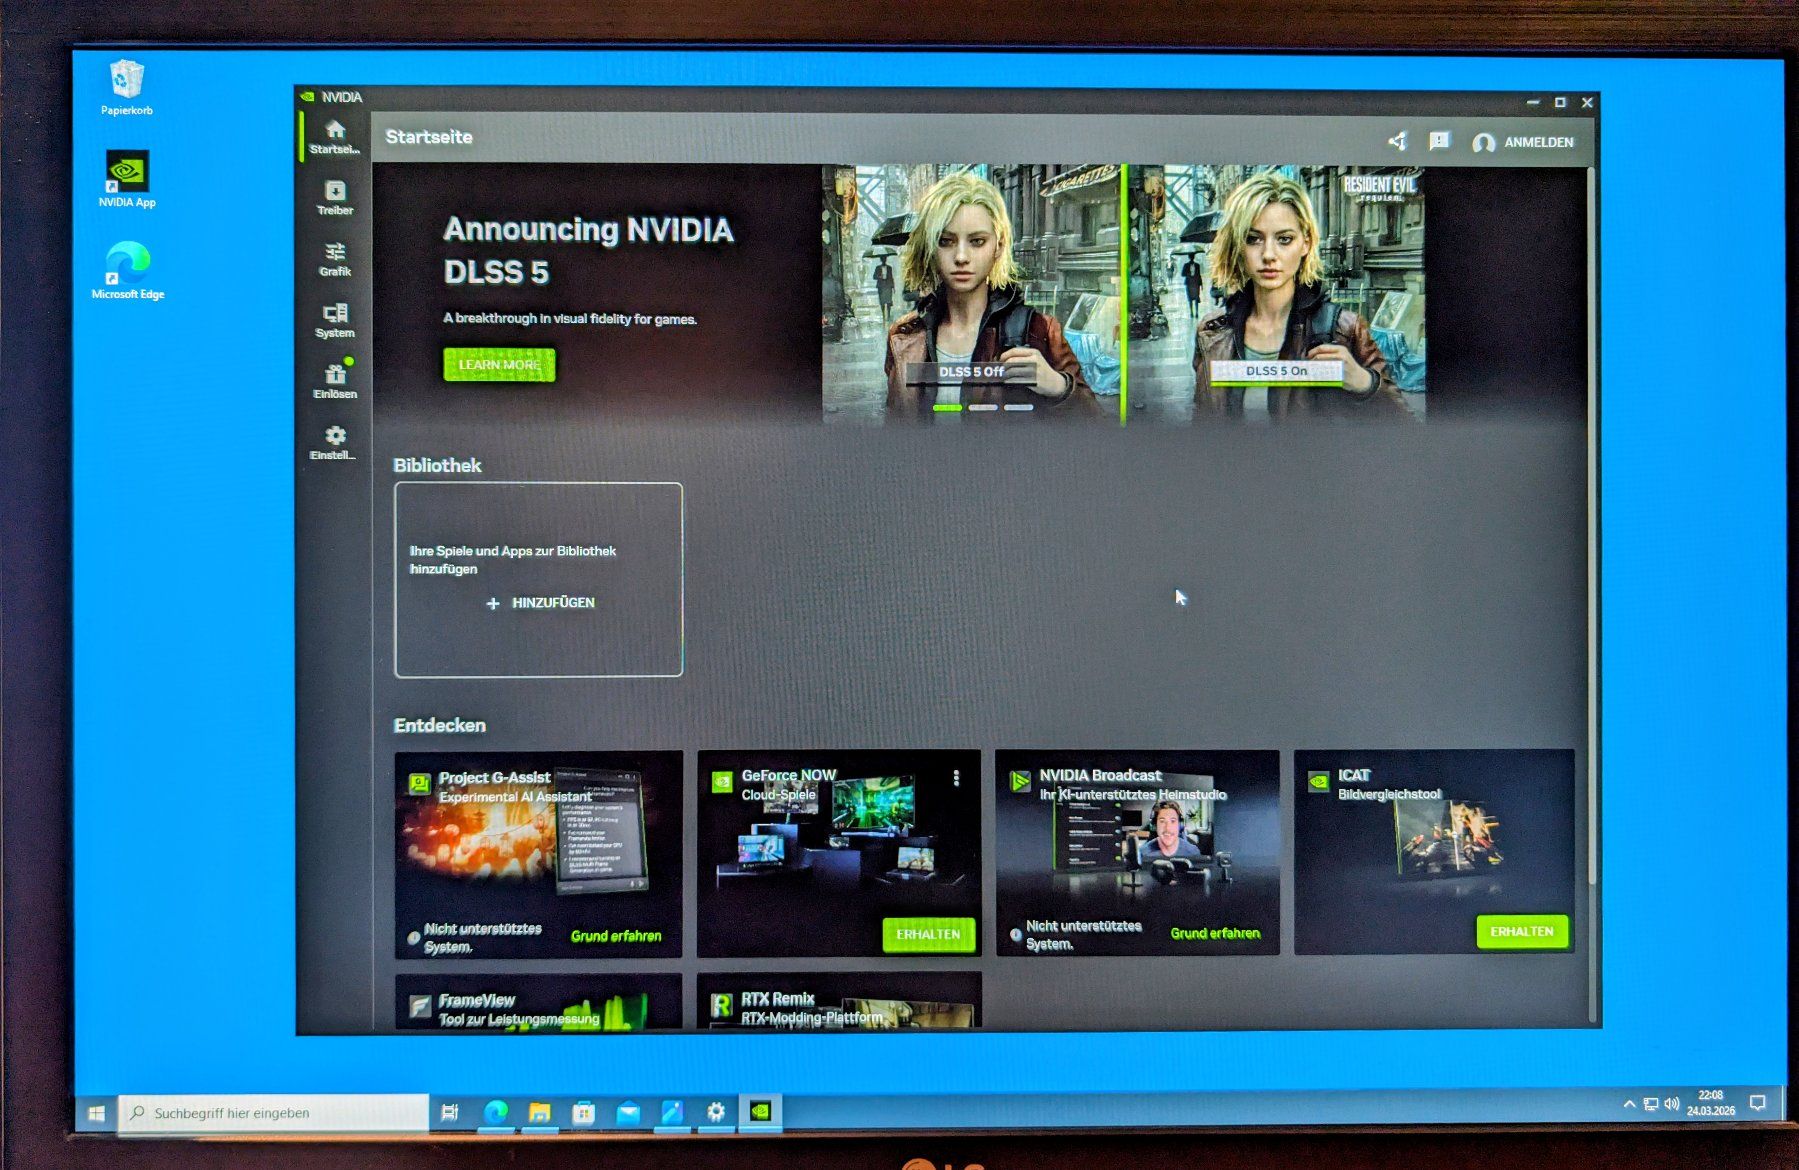This screenshot has height=1170, width=1799.
Task: Click the info icon on Project G-Assist card
Action: click(x=413, y=938)
